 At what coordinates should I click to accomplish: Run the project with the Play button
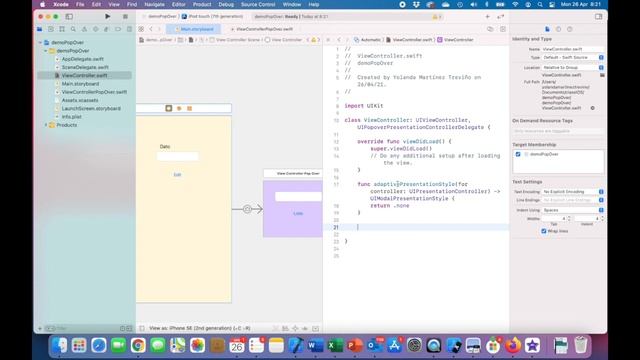(107, 17)
